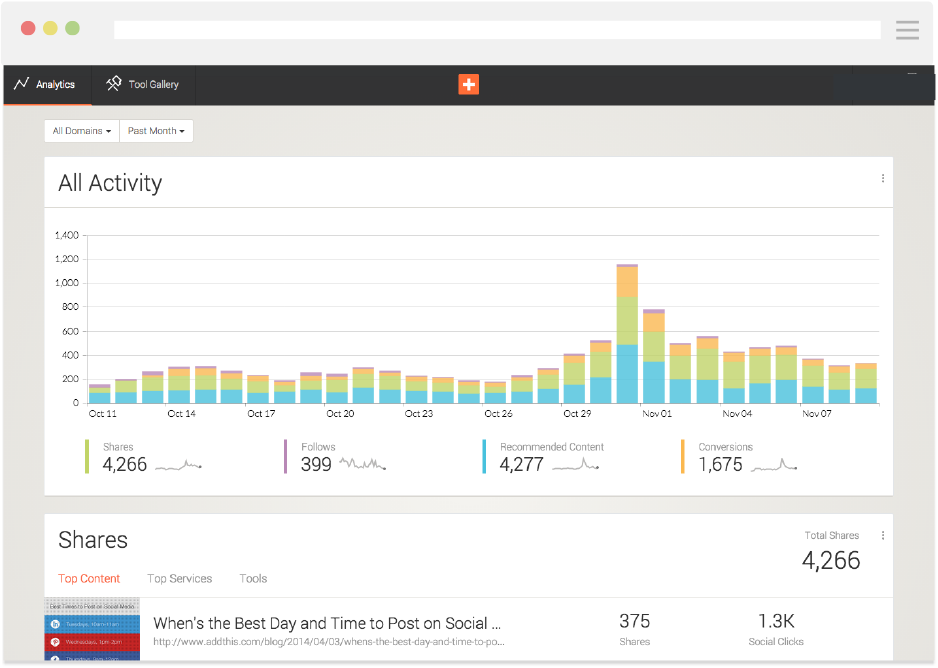Screen dimensions: 938x668
Task: Click the Shares sparkline trend graph
Action: [x=178, y=465]
